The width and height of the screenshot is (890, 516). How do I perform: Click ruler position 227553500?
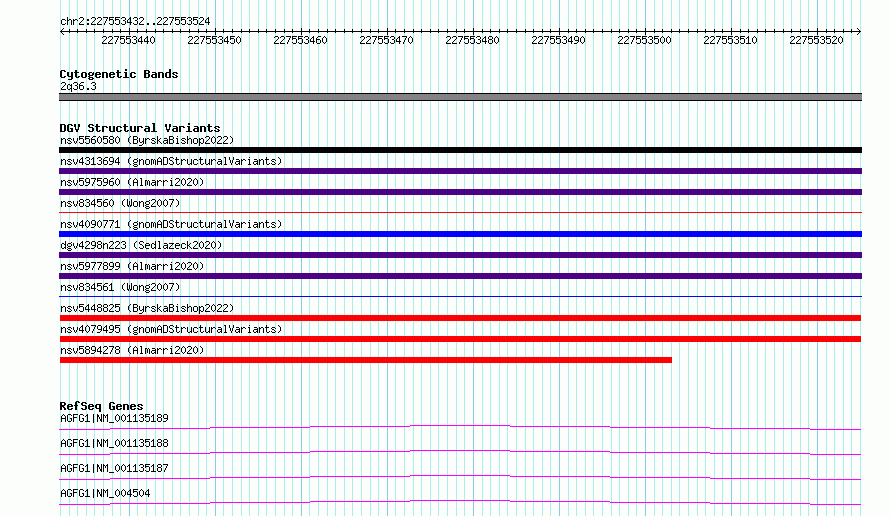click(x=644, y=40)
